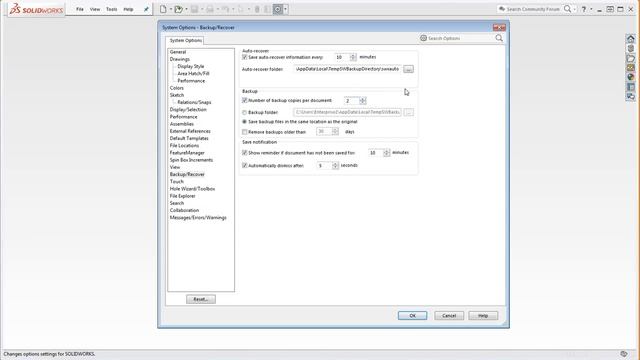The image size is (640, 360).
Task: Click the New document icon
Action: [163, 9]
